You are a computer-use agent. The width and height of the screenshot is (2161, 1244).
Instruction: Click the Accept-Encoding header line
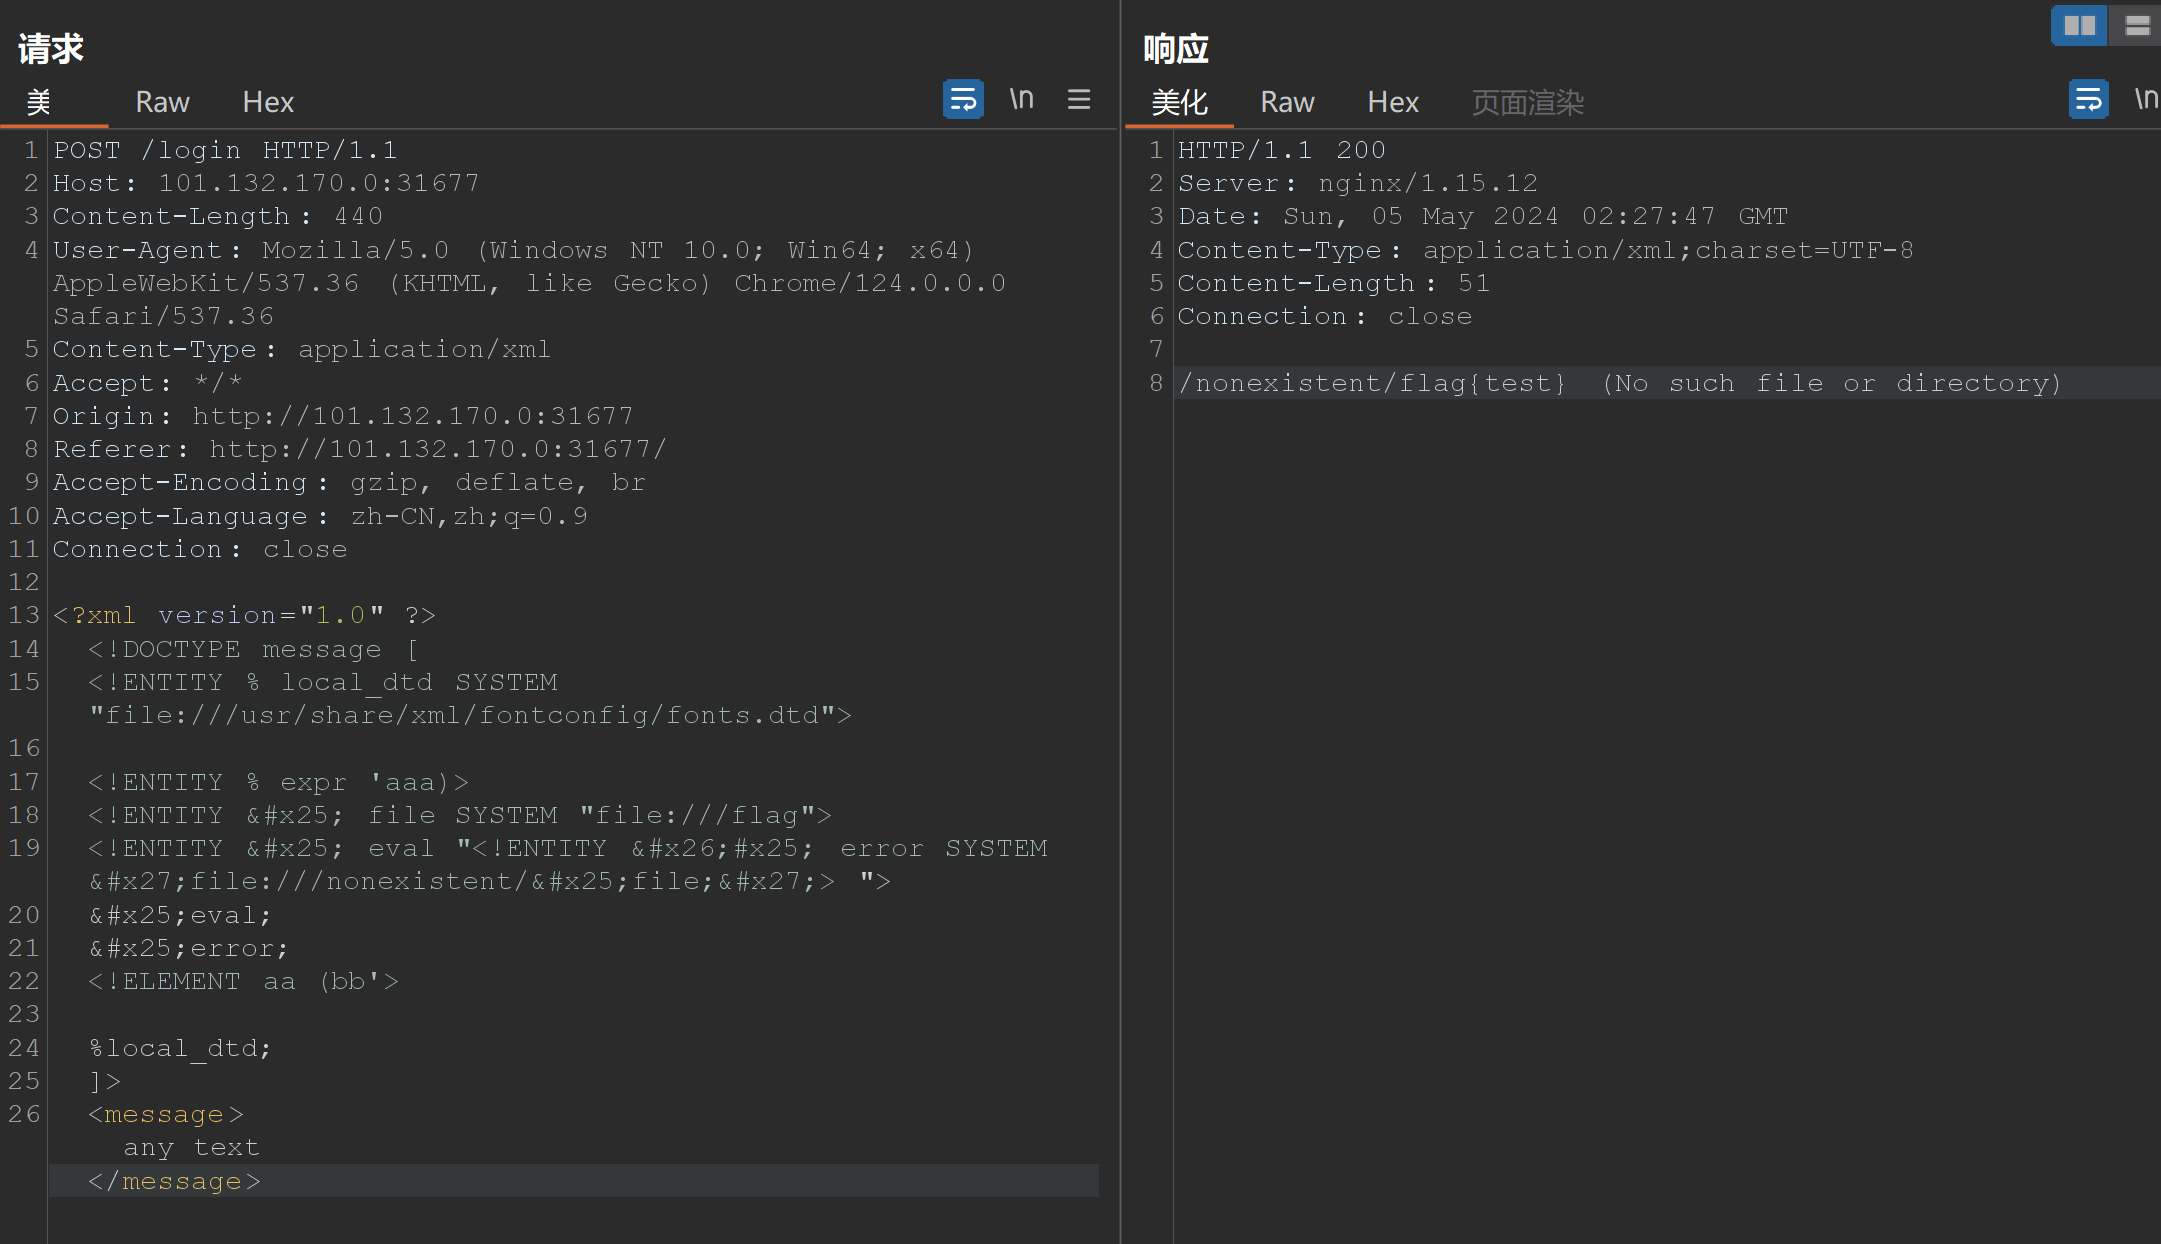350,482
